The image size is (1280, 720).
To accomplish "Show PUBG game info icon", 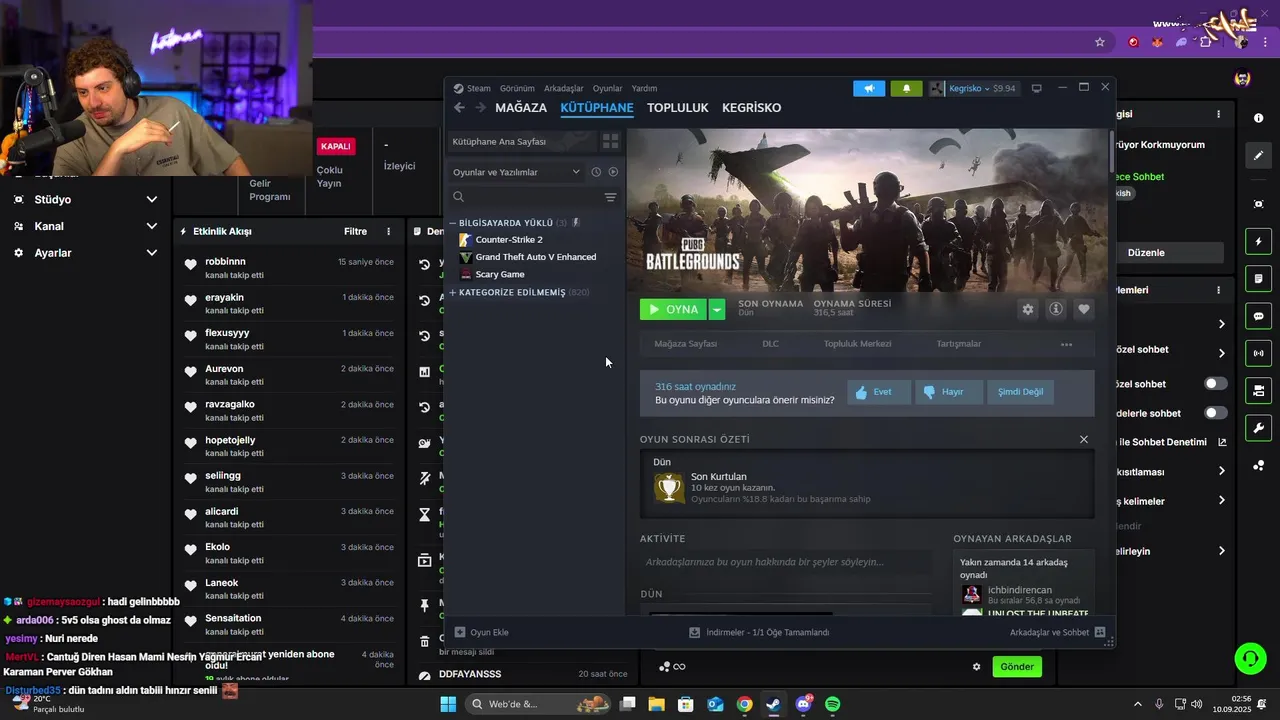I will click(1055, 309).
